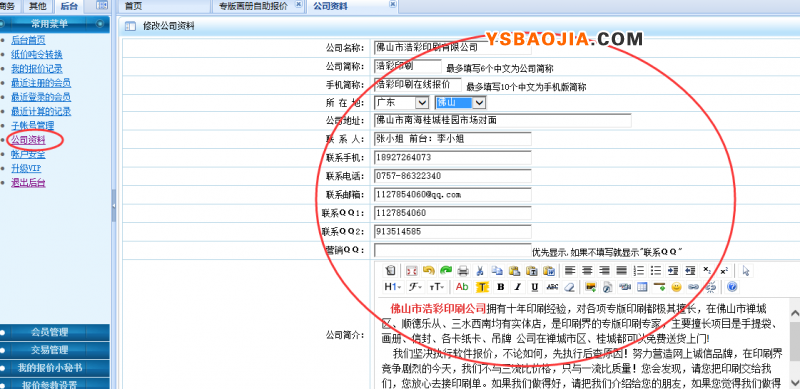Screen dimensions: 800x389
Task: Click the 营销QQ input field
Action: (x=453, y=250)
